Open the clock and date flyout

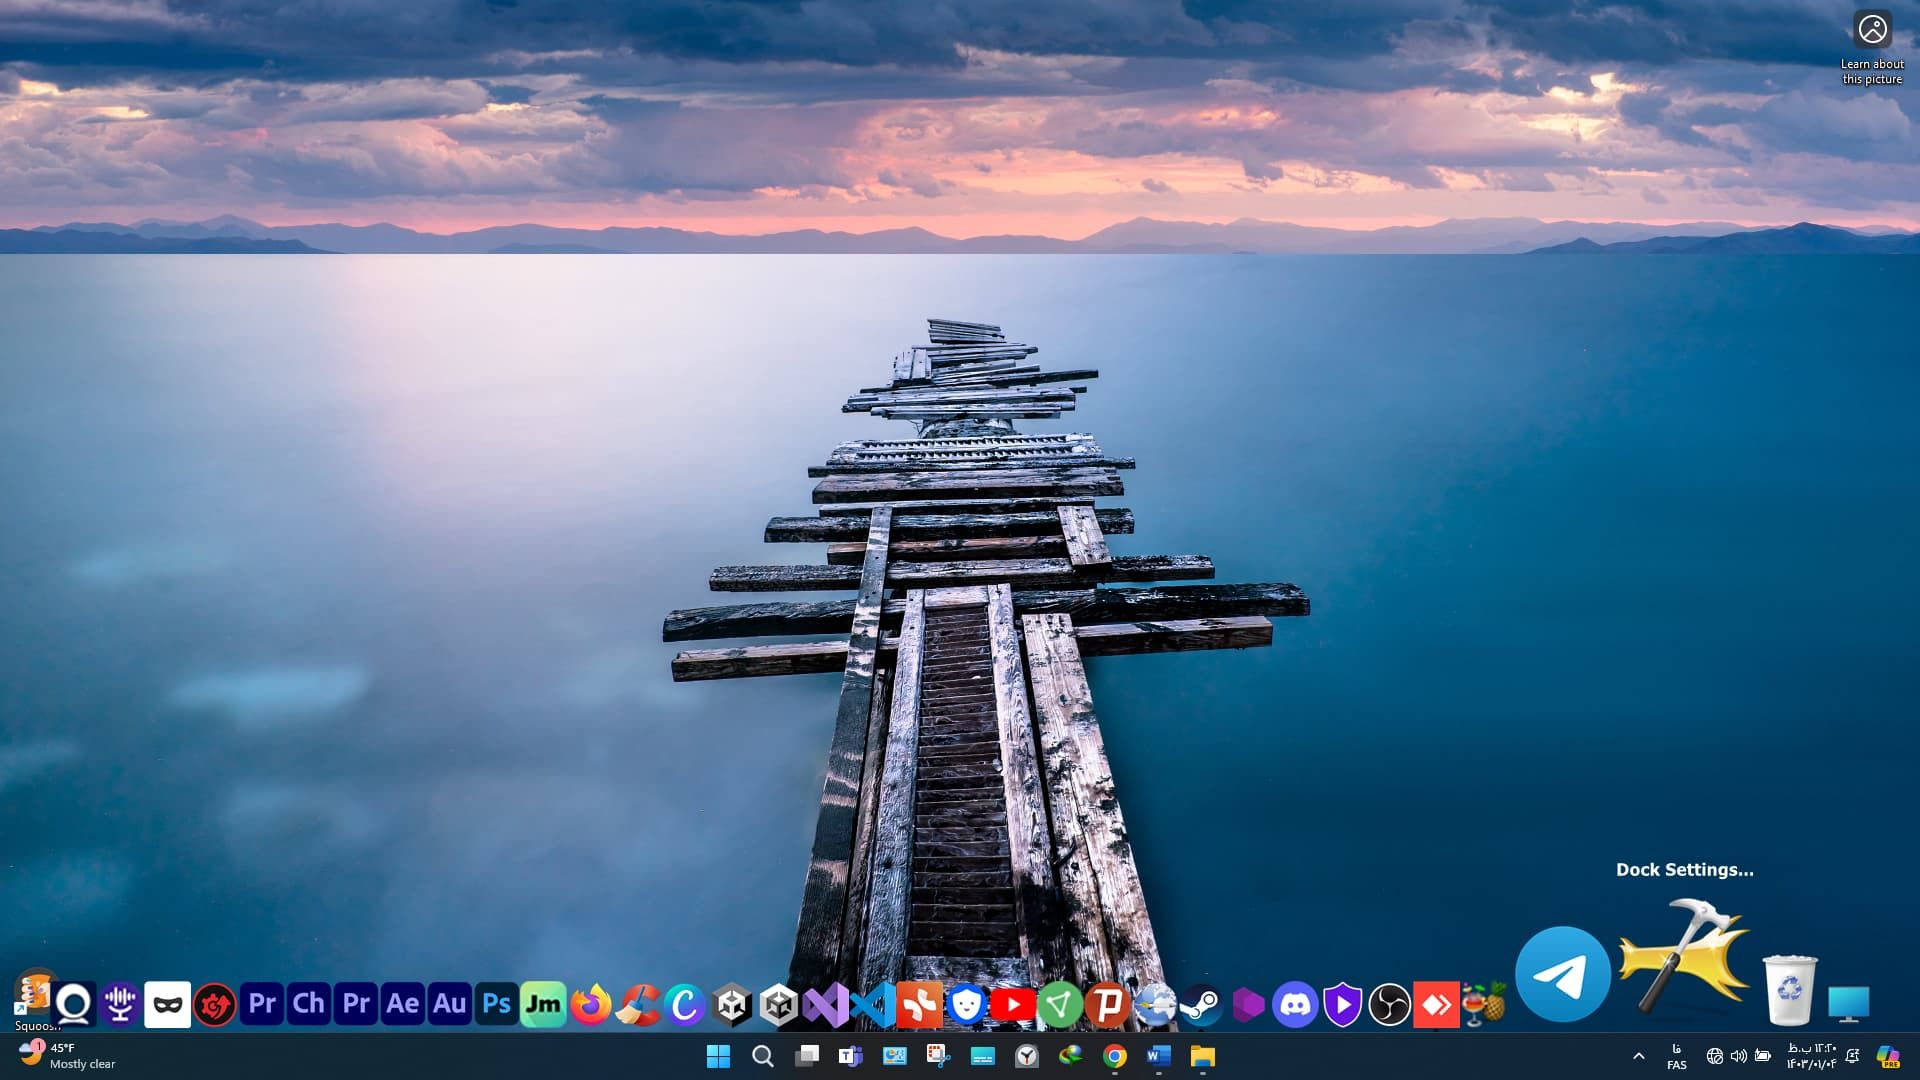tap(1811, 1056)
